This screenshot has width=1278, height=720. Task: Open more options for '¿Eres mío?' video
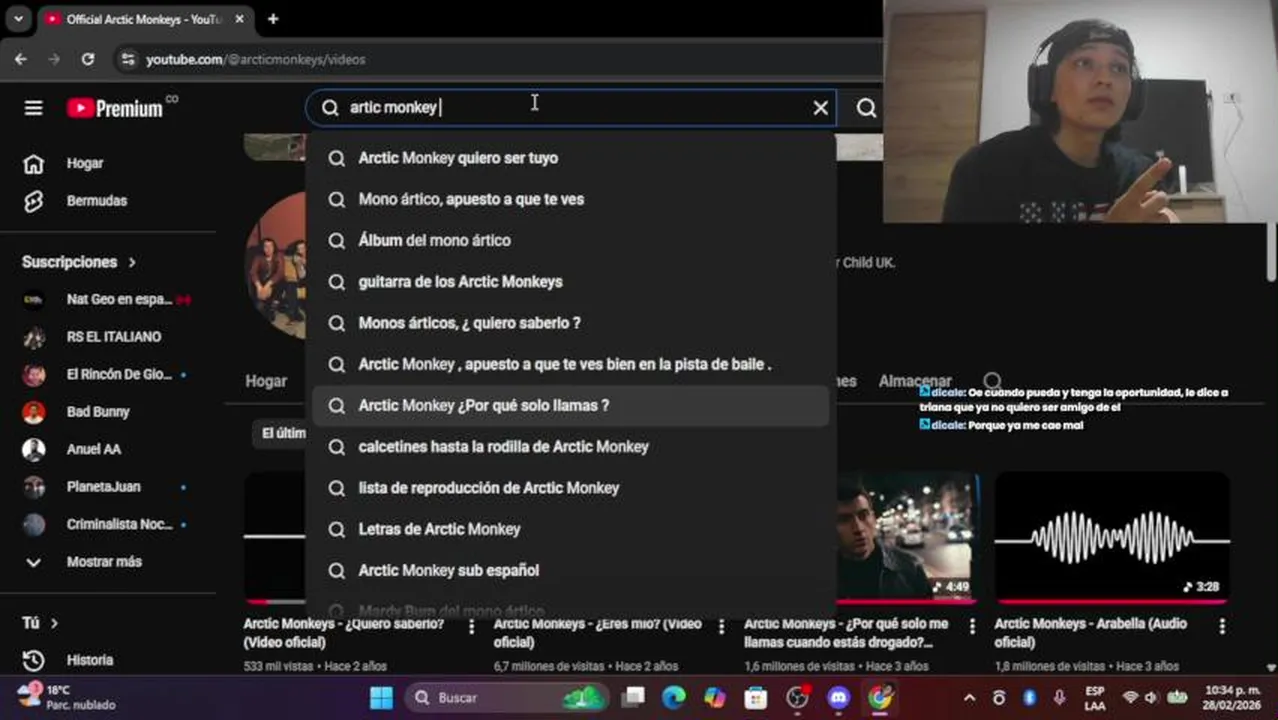(x=722, y=627)
